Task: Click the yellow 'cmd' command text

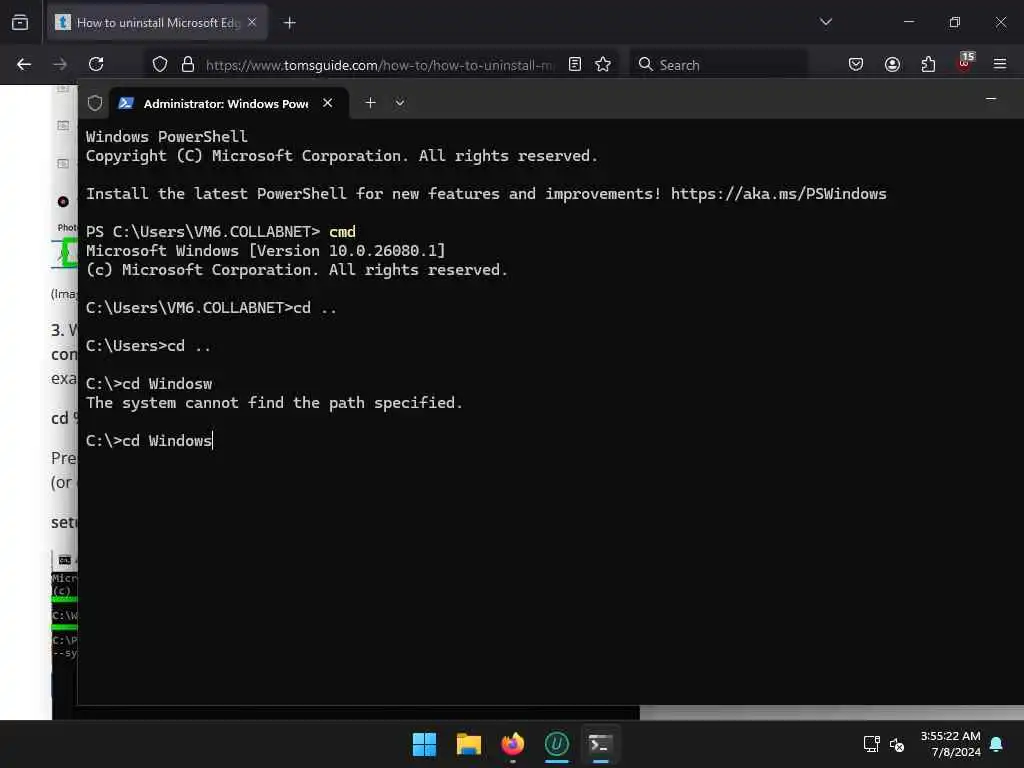Action: click(342, 232)
